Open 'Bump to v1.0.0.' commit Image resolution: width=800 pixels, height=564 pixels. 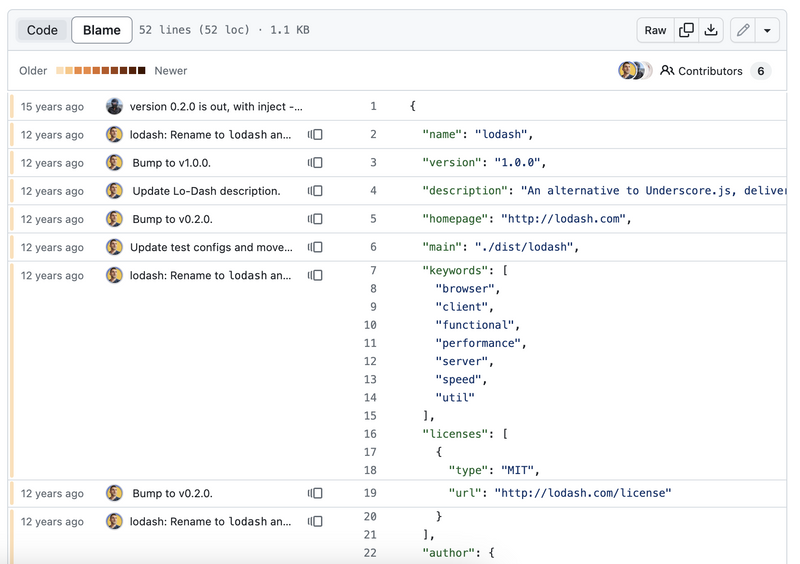click(x=171, y=163)
